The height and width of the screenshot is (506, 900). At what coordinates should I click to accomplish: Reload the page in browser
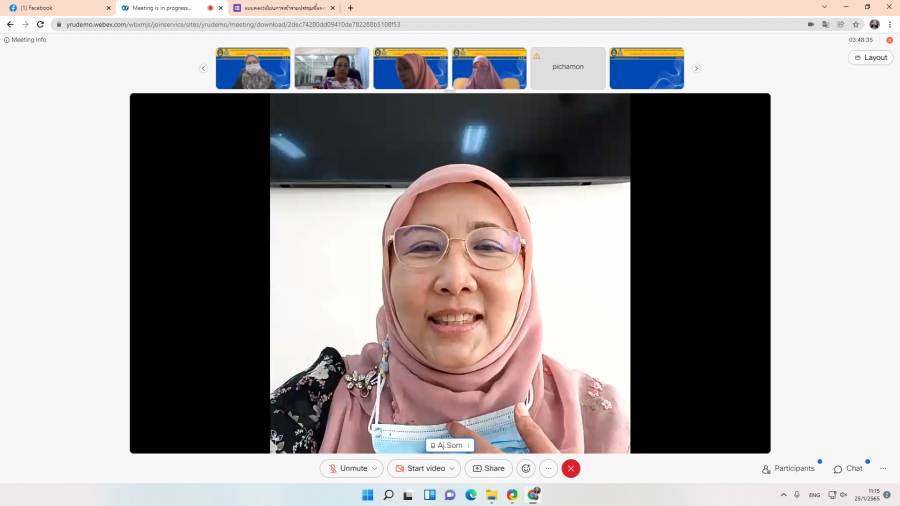coord(40,24)
